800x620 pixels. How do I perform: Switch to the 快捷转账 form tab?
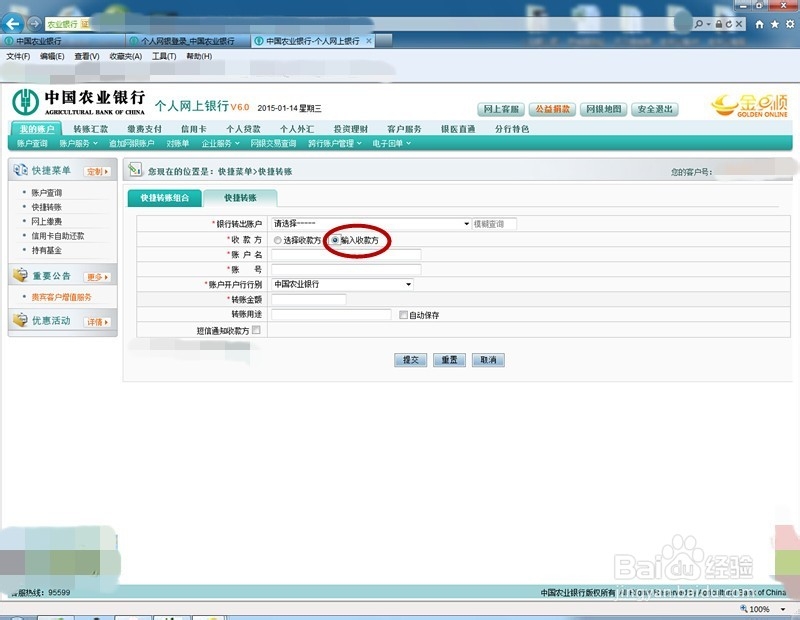[240, 197]
